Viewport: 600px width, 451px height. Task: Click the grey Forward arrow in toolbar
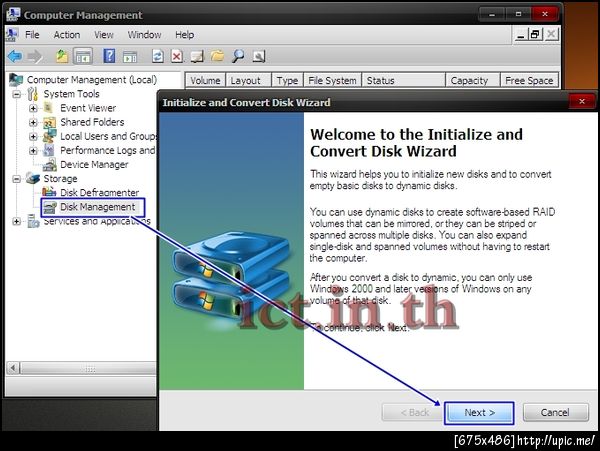[34, 57]
